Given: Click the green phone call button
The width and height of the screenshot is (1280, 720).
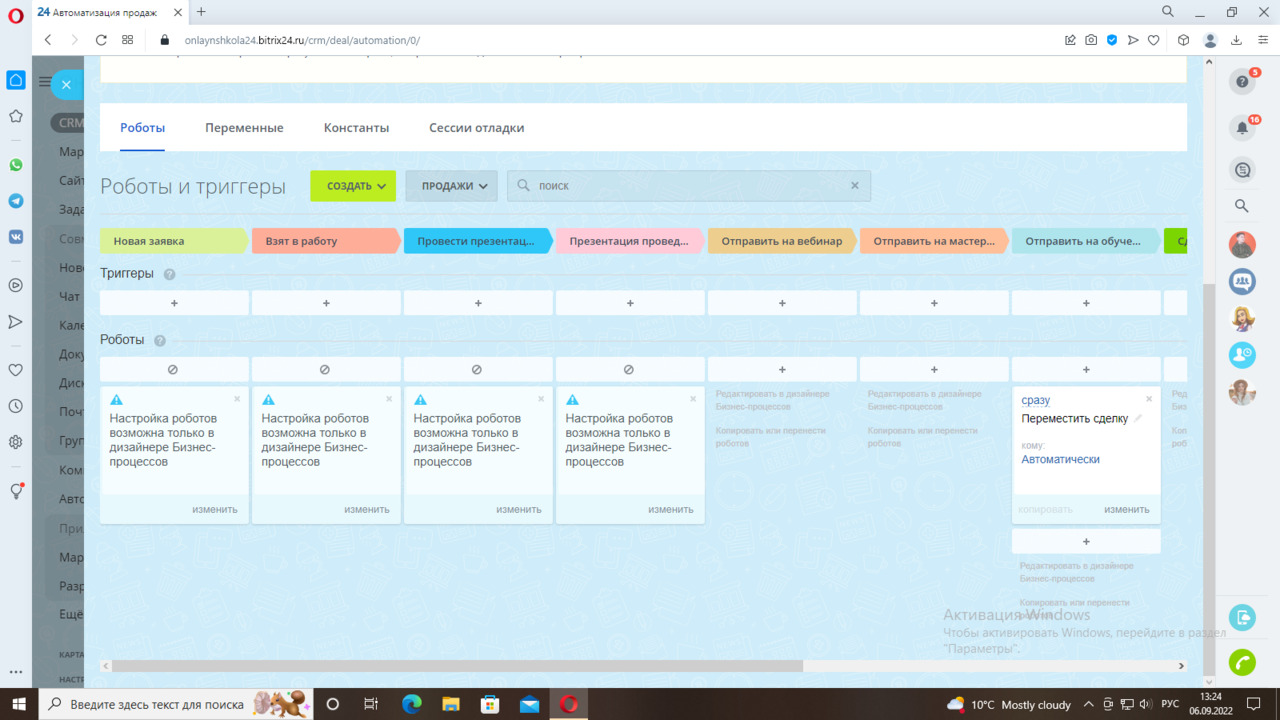Looking at the screenshot, I should coord(1242,662).
